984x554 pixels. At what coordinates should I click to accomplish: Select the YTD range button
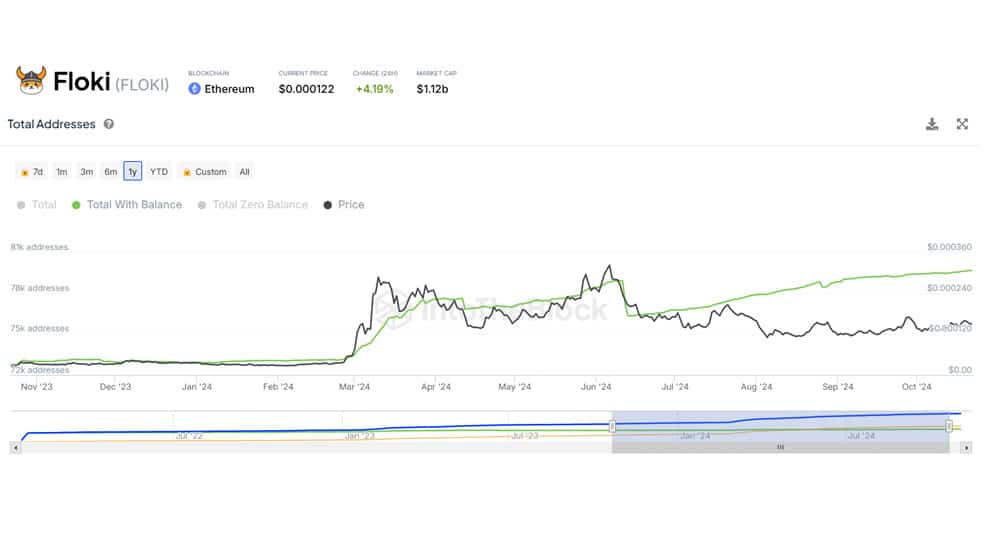(x=159, y=171)
